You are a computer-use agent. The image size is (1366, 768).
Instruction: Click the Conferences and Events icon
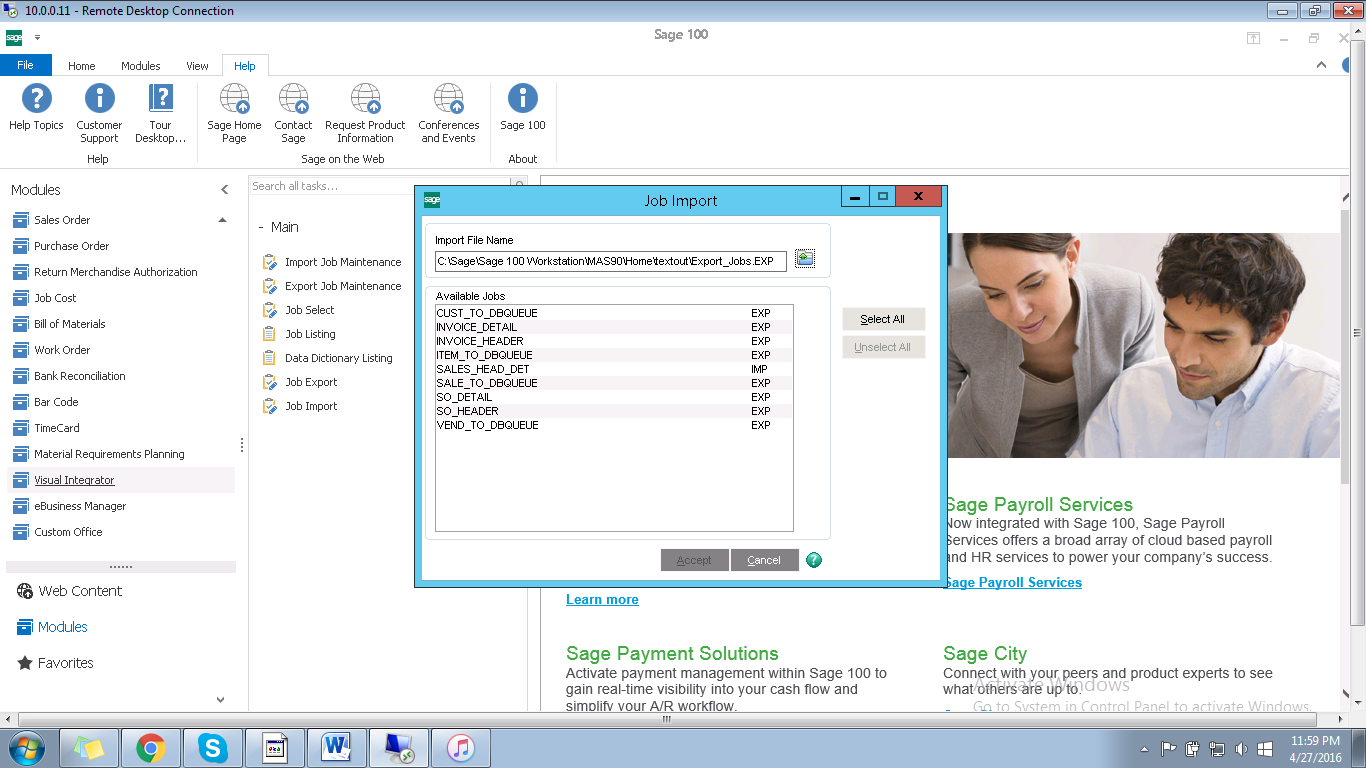tap(448, 99)
